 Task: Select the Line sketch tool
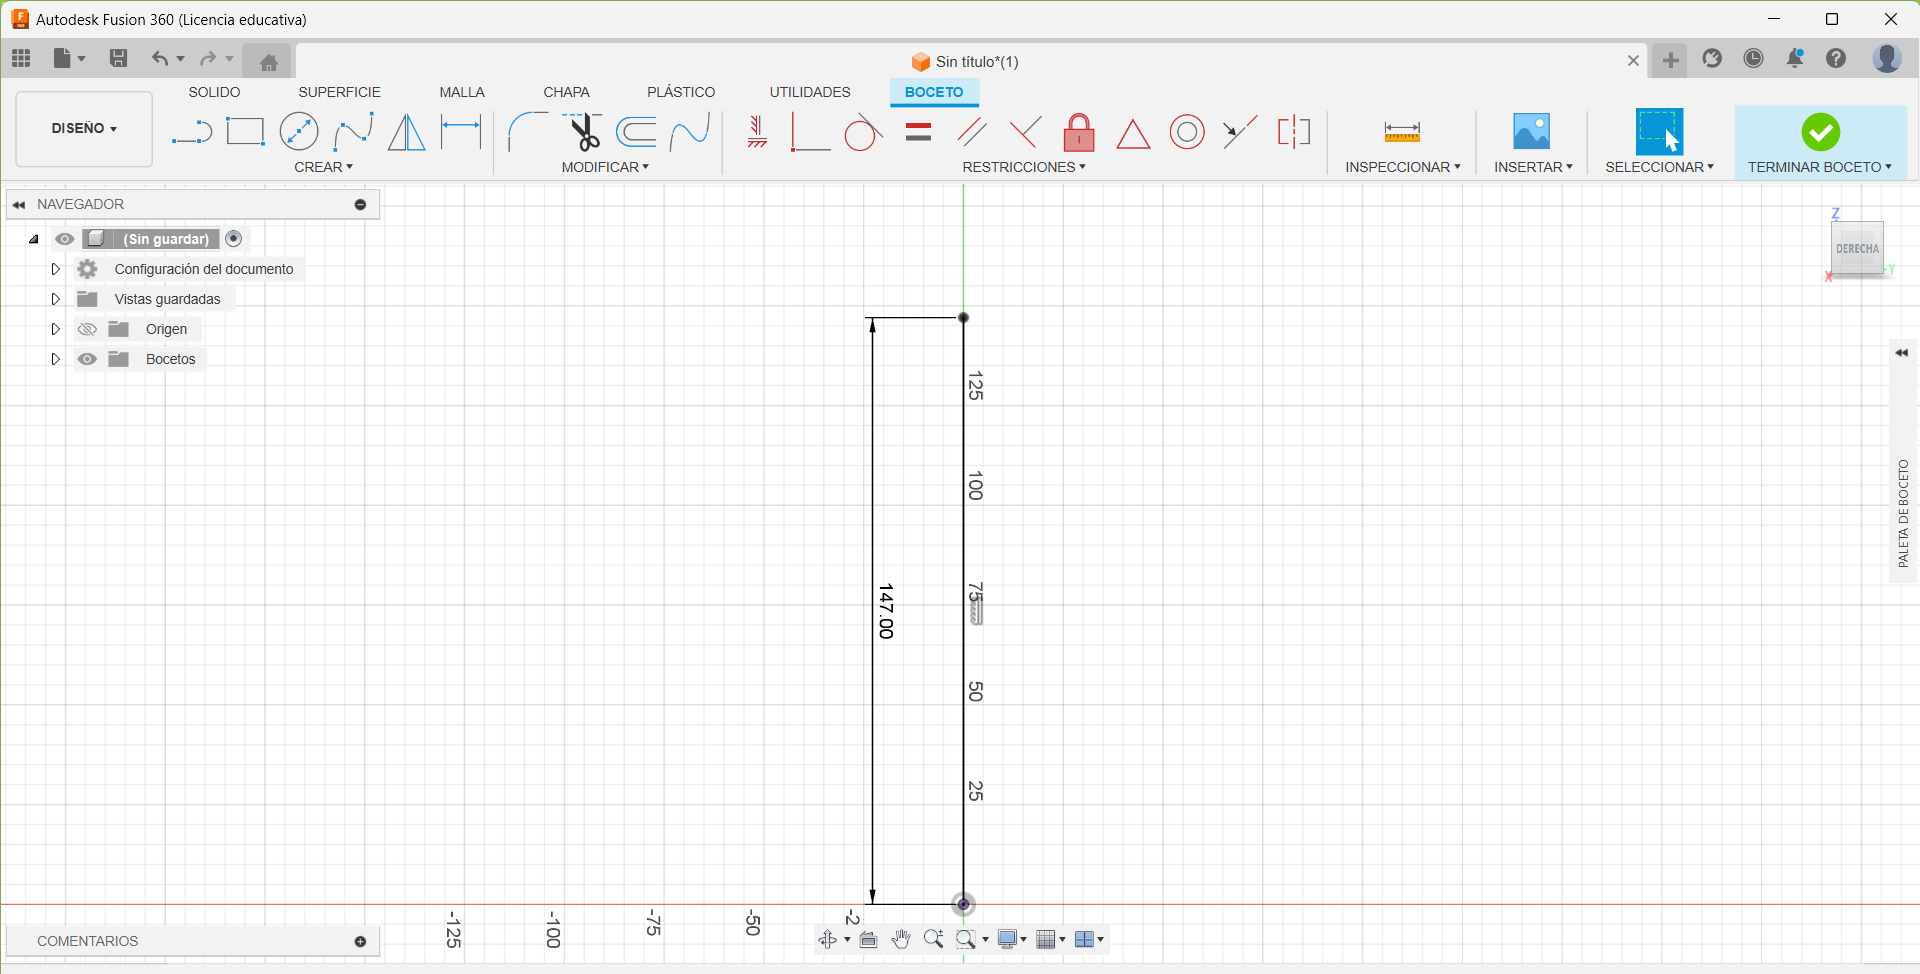click(x=191, y=132)
